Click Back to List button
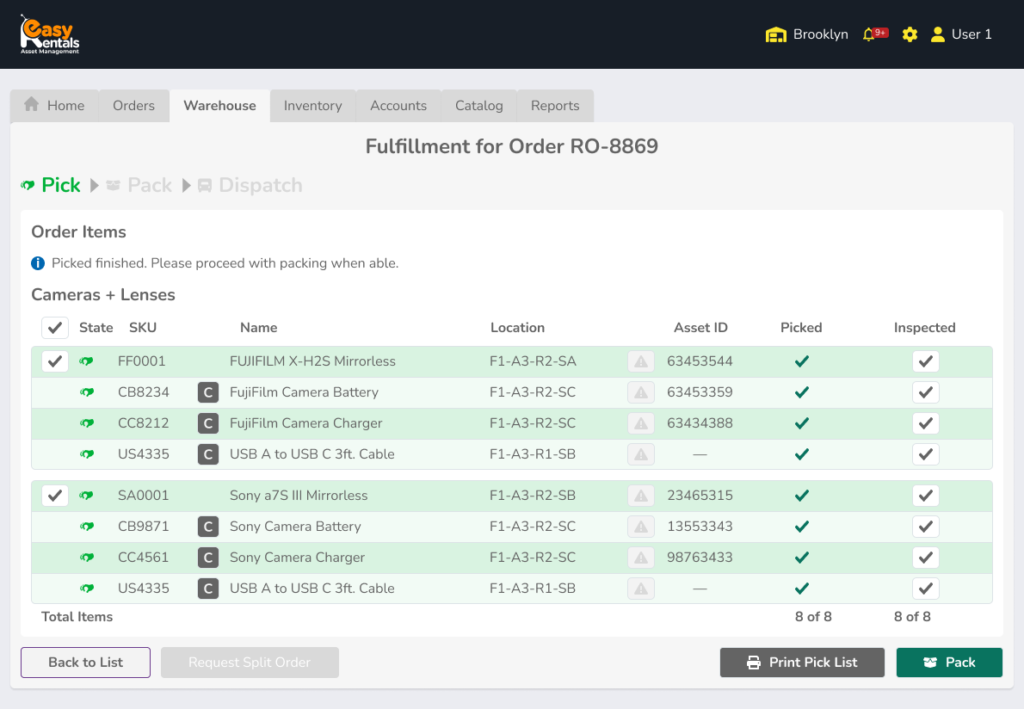The width and height of the screenshot is (1024, 709). coord(86,662)
